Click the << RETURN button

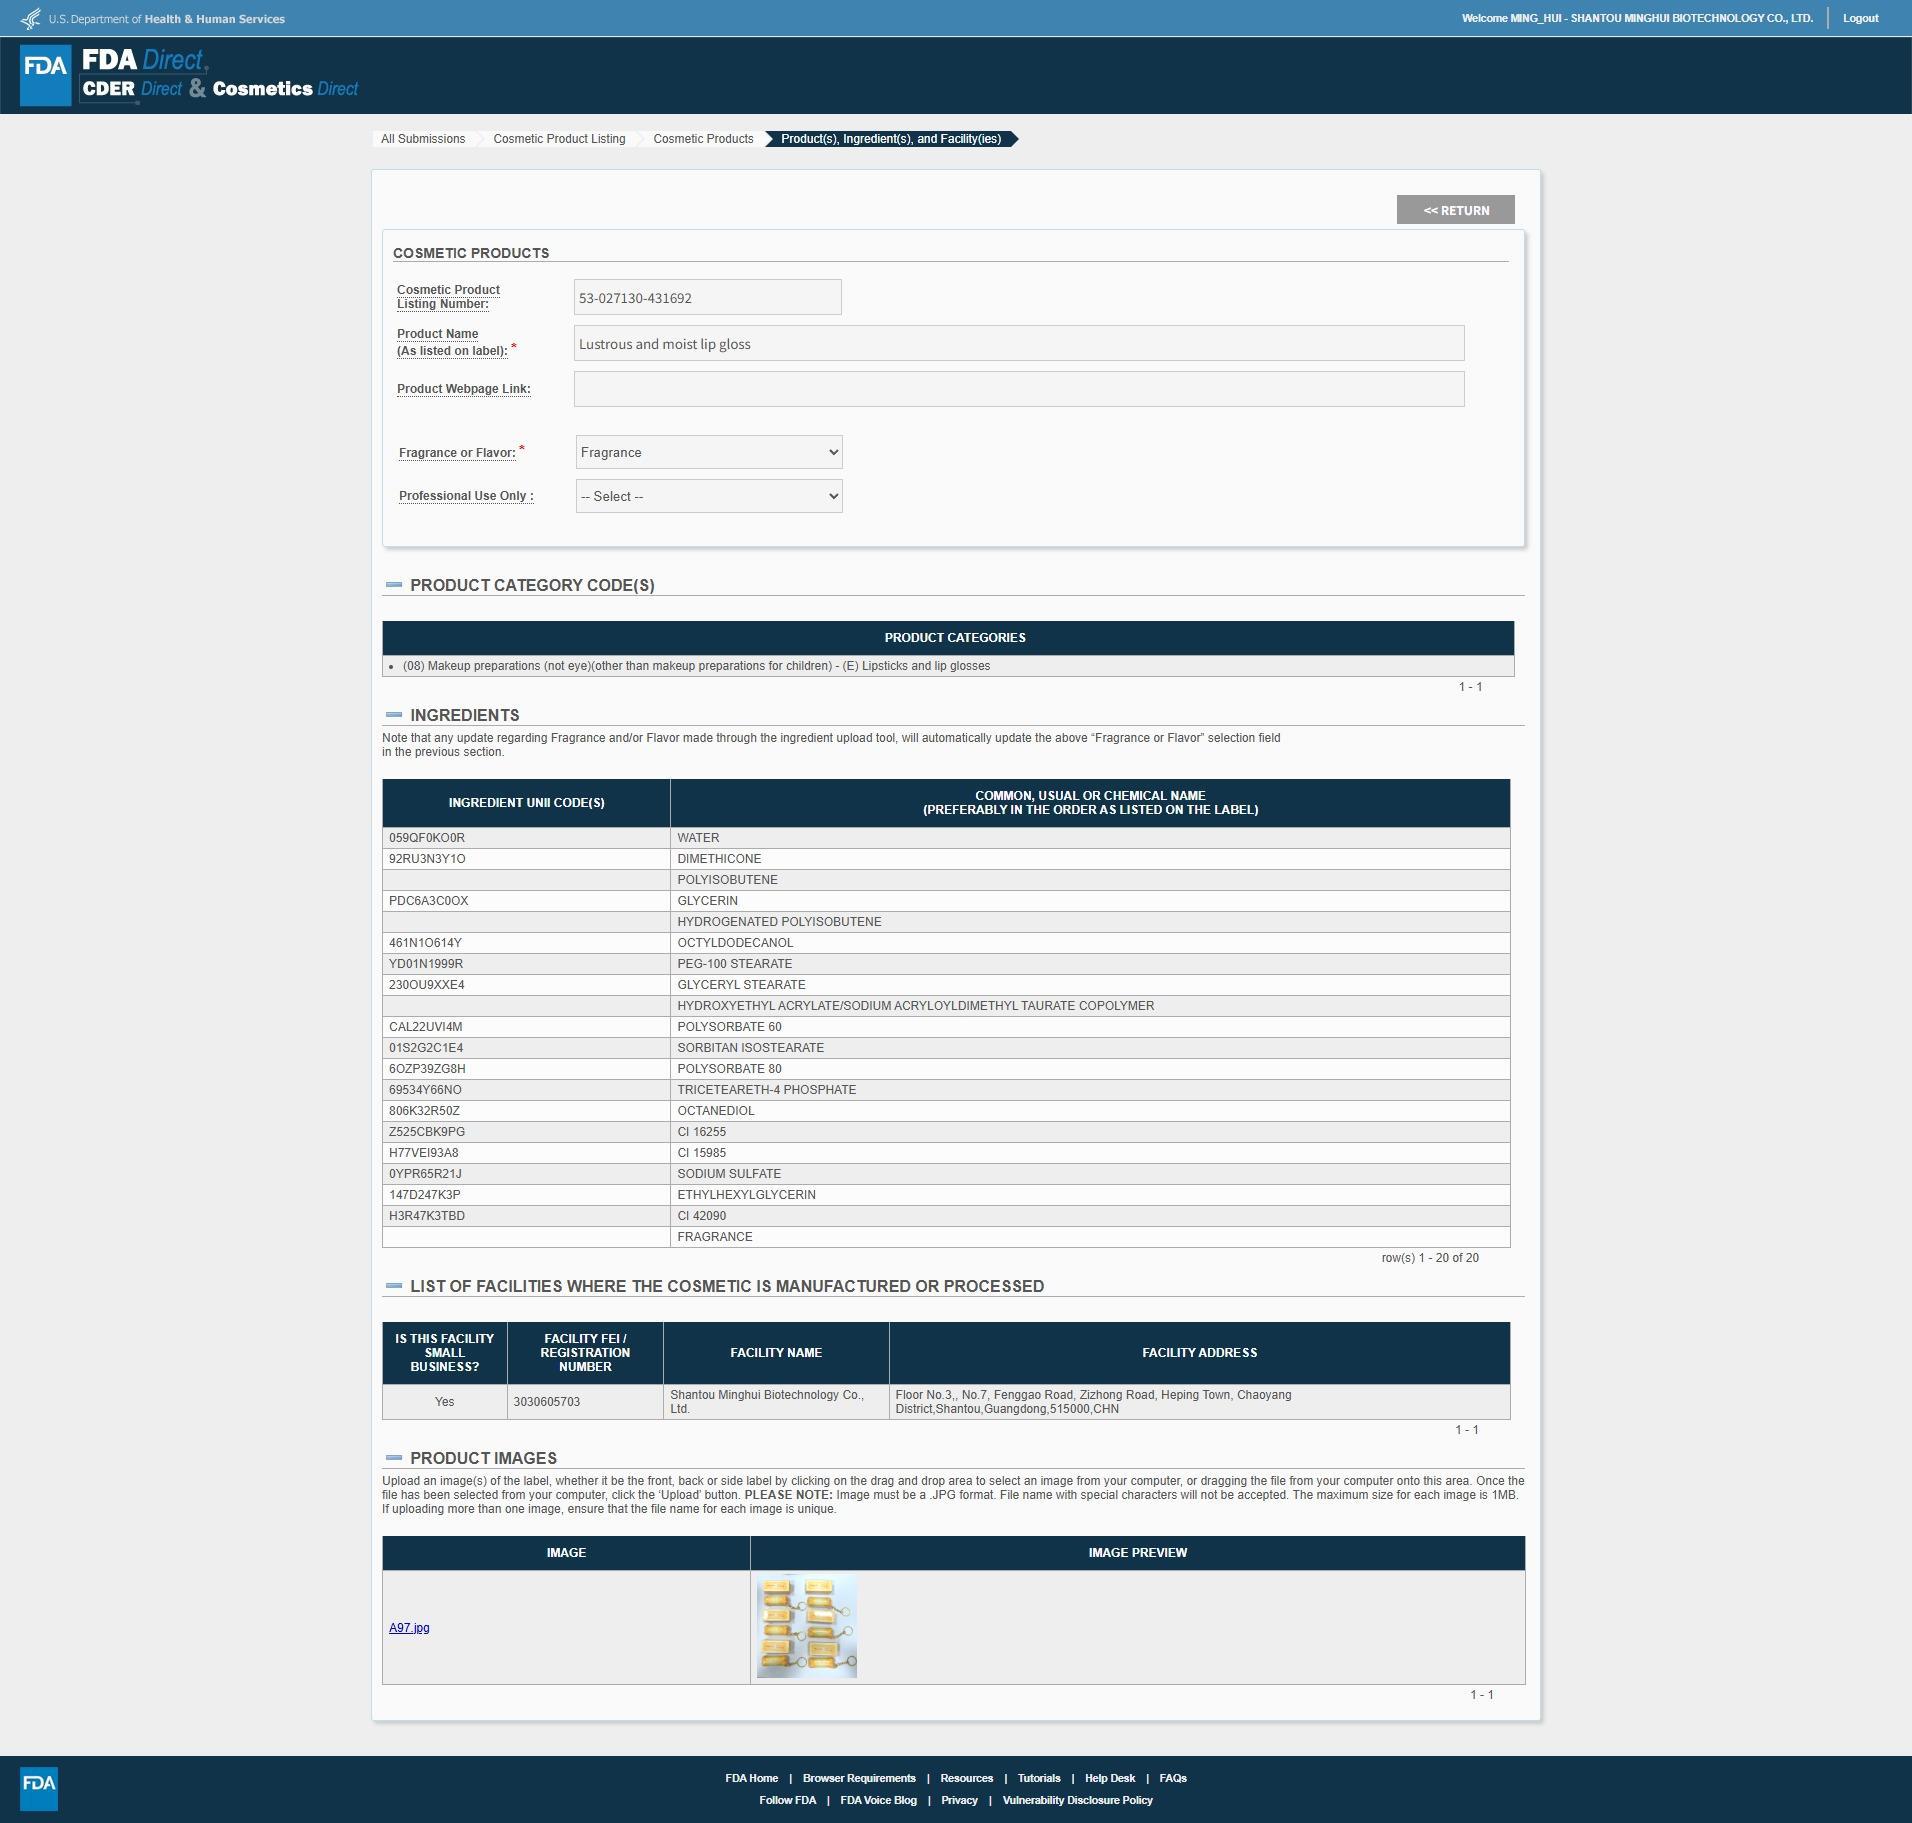[x=1456, y=210]
